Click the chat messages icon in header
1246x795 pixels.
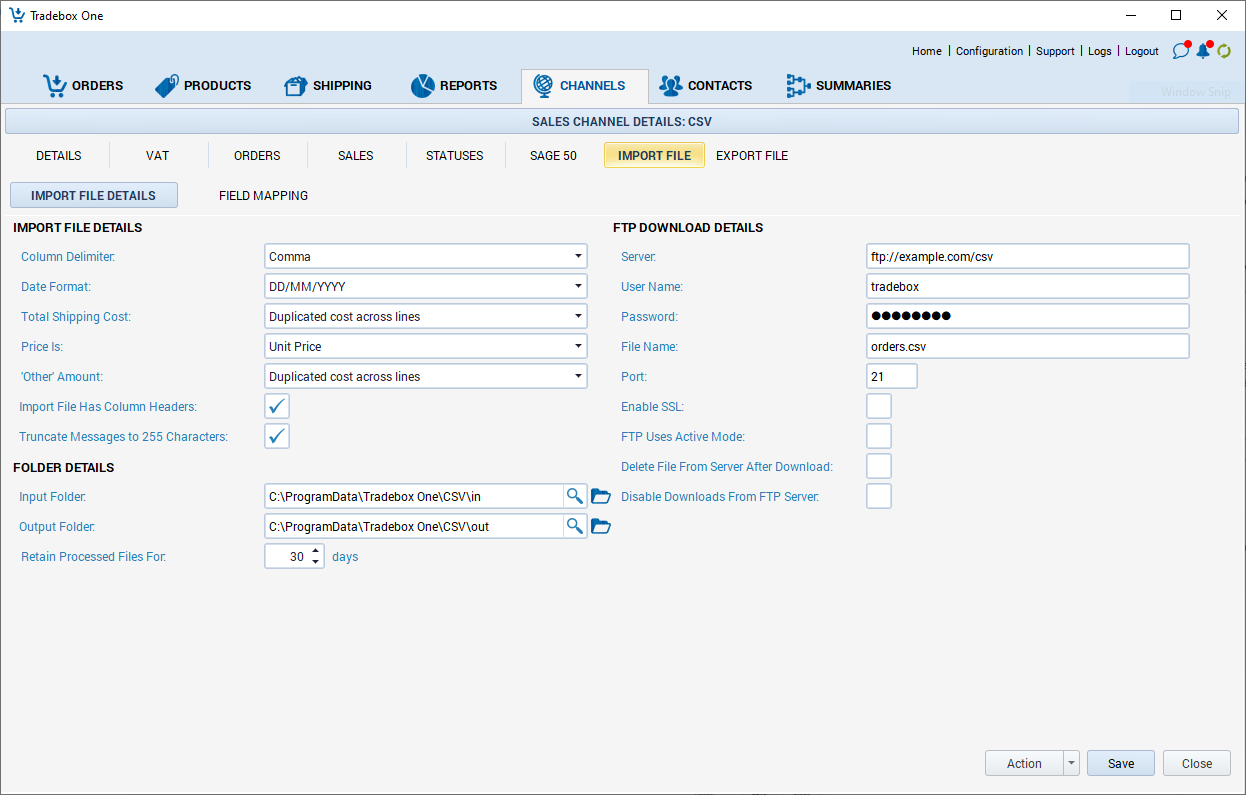click(1181, 51)
